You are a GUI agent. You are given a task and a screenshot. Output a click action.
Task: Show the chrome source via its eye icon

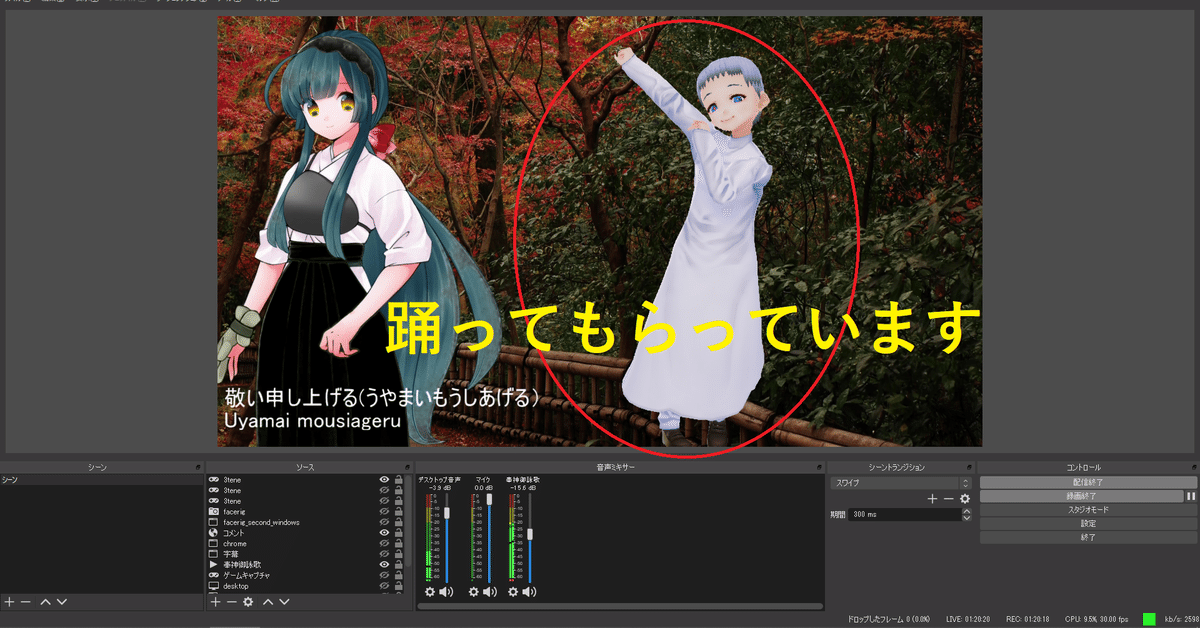click(384, 544)
